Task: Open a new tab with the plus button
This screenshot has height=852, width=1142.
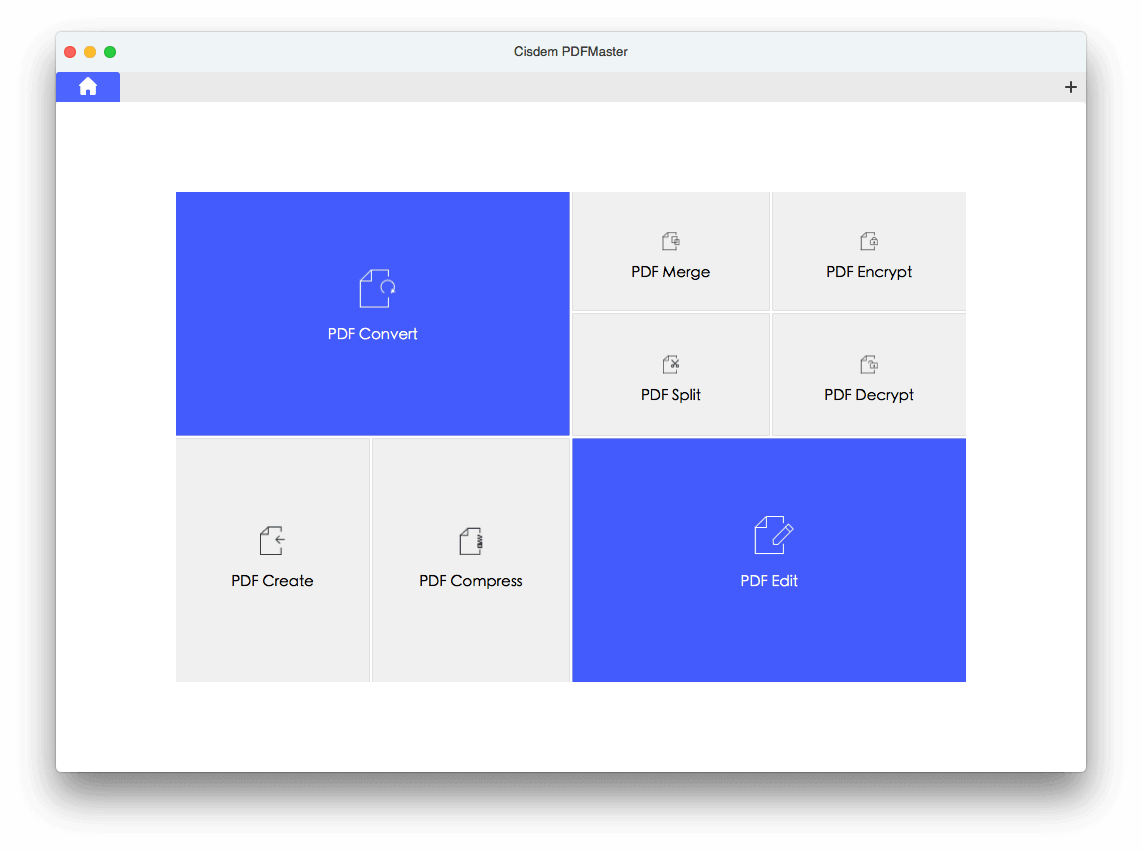Action: 1070,87
